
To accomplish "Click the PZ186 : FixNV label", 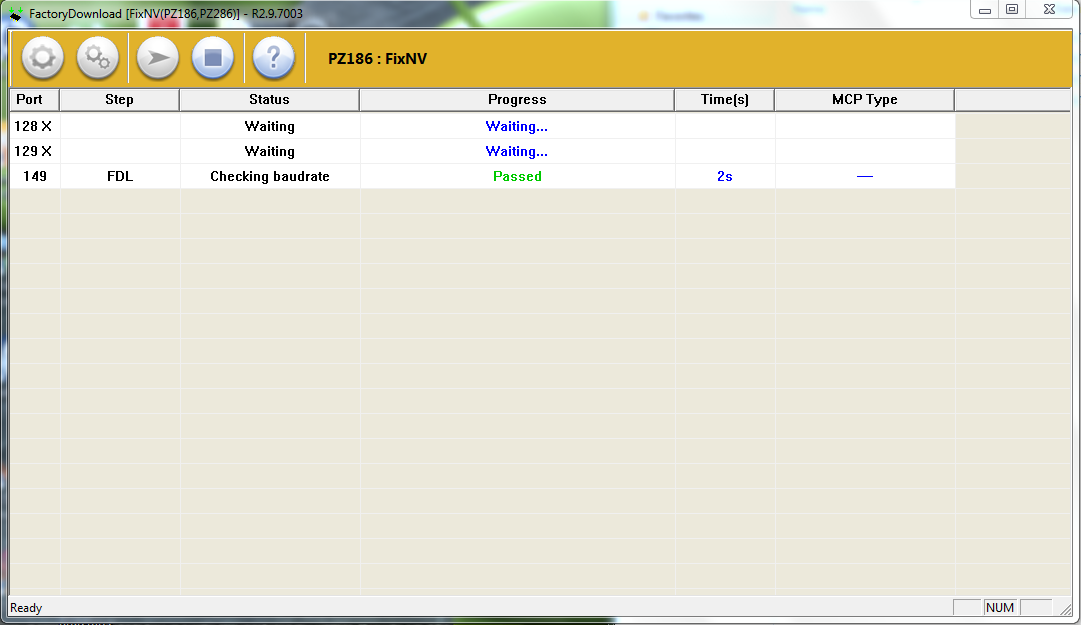I will tap(377, 59).
